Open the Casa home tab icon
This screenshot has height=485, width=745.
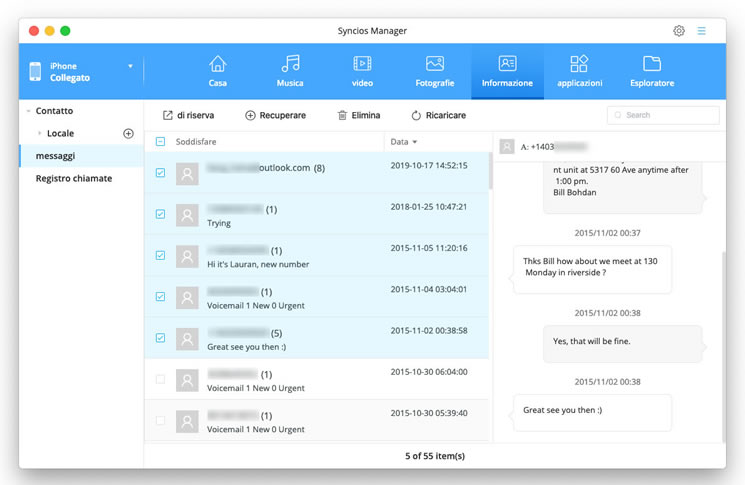(218, 64)
